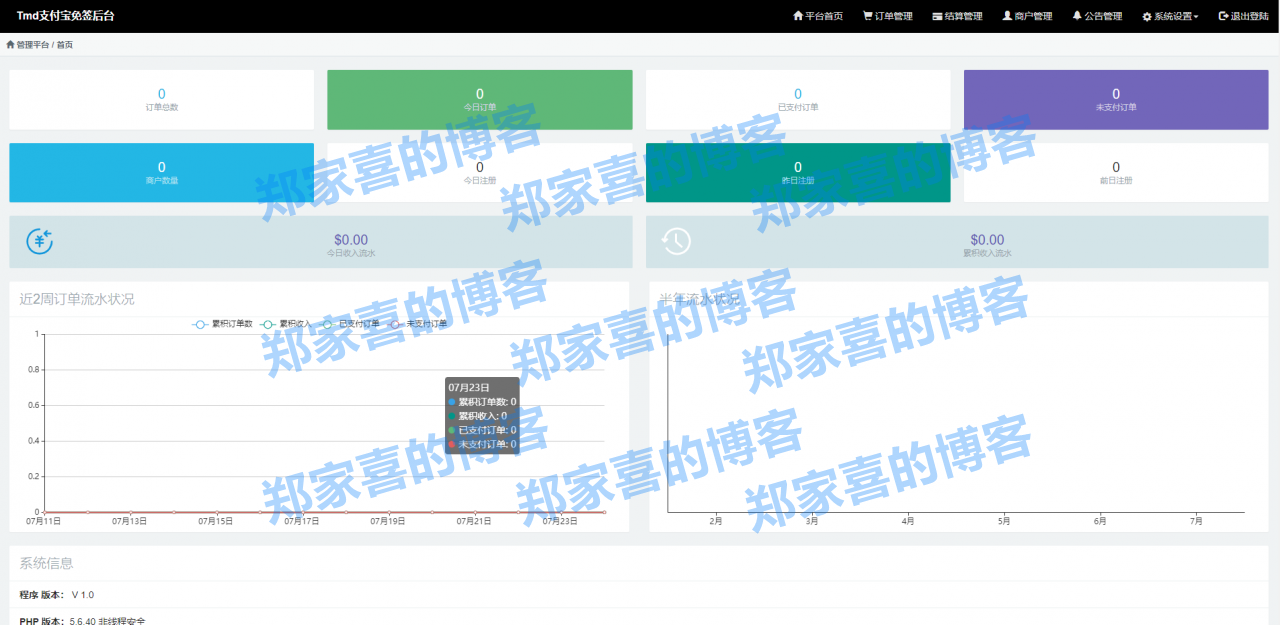Click the 管理平台 breadcrumb link
Image resolution: width=1280 pixels, height=625 pixels.
coord(33,44)
